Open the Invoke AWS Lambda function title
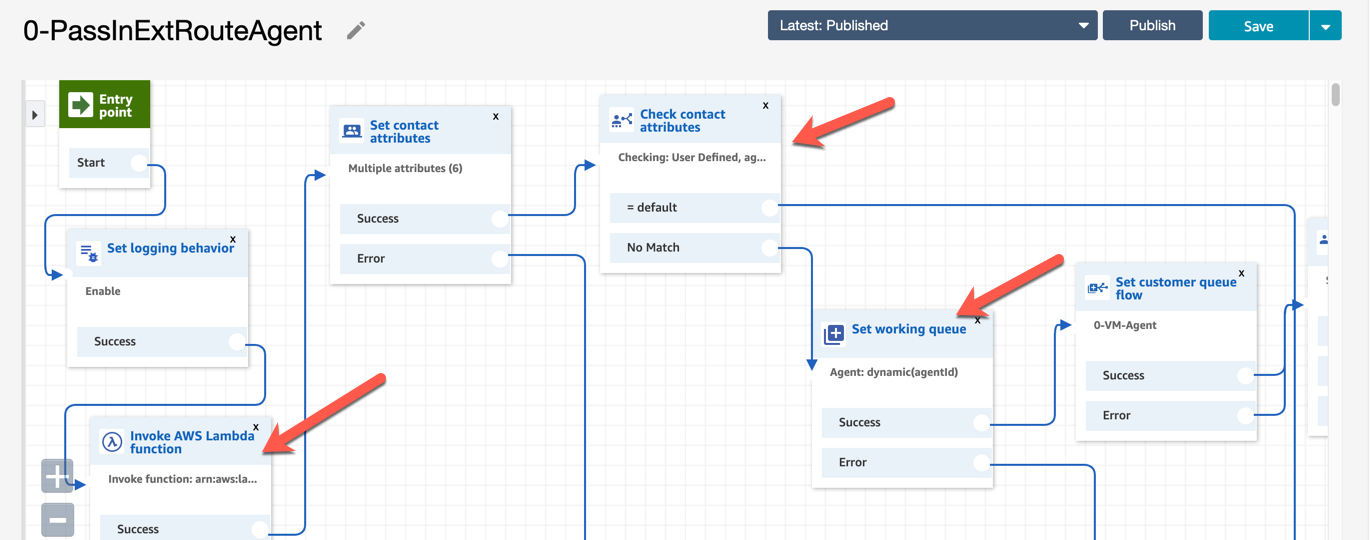 point(192,442)
